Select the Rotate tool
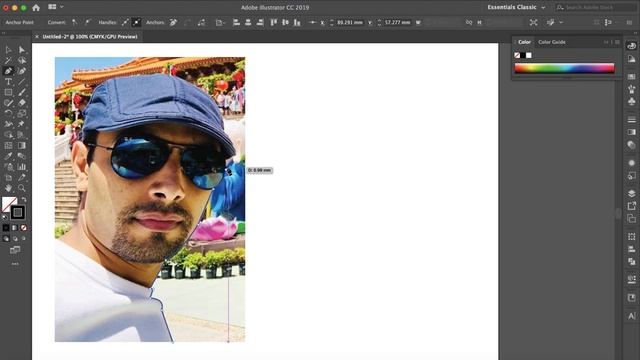The image size is (640, 360). [8, 113]
